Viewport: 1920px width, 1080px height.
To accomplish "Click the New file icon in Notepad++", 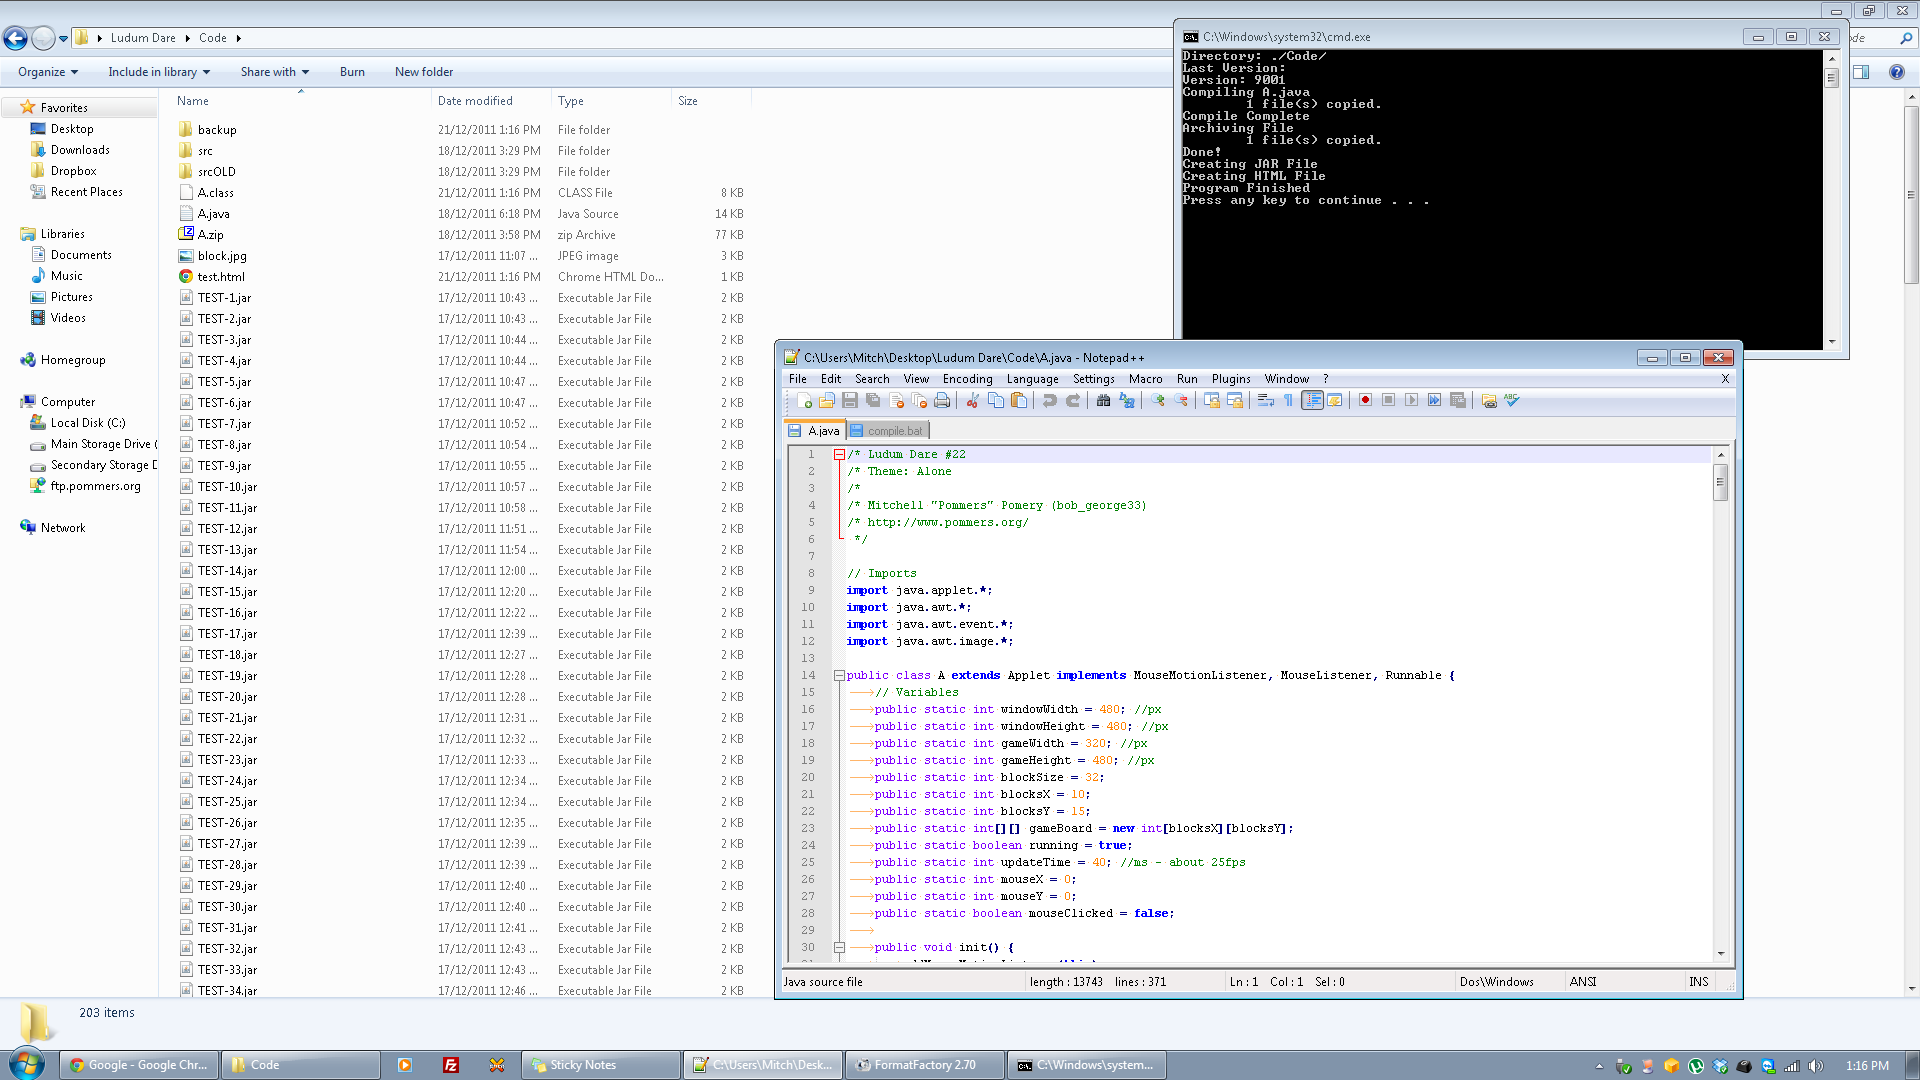I will coord(804,400).
